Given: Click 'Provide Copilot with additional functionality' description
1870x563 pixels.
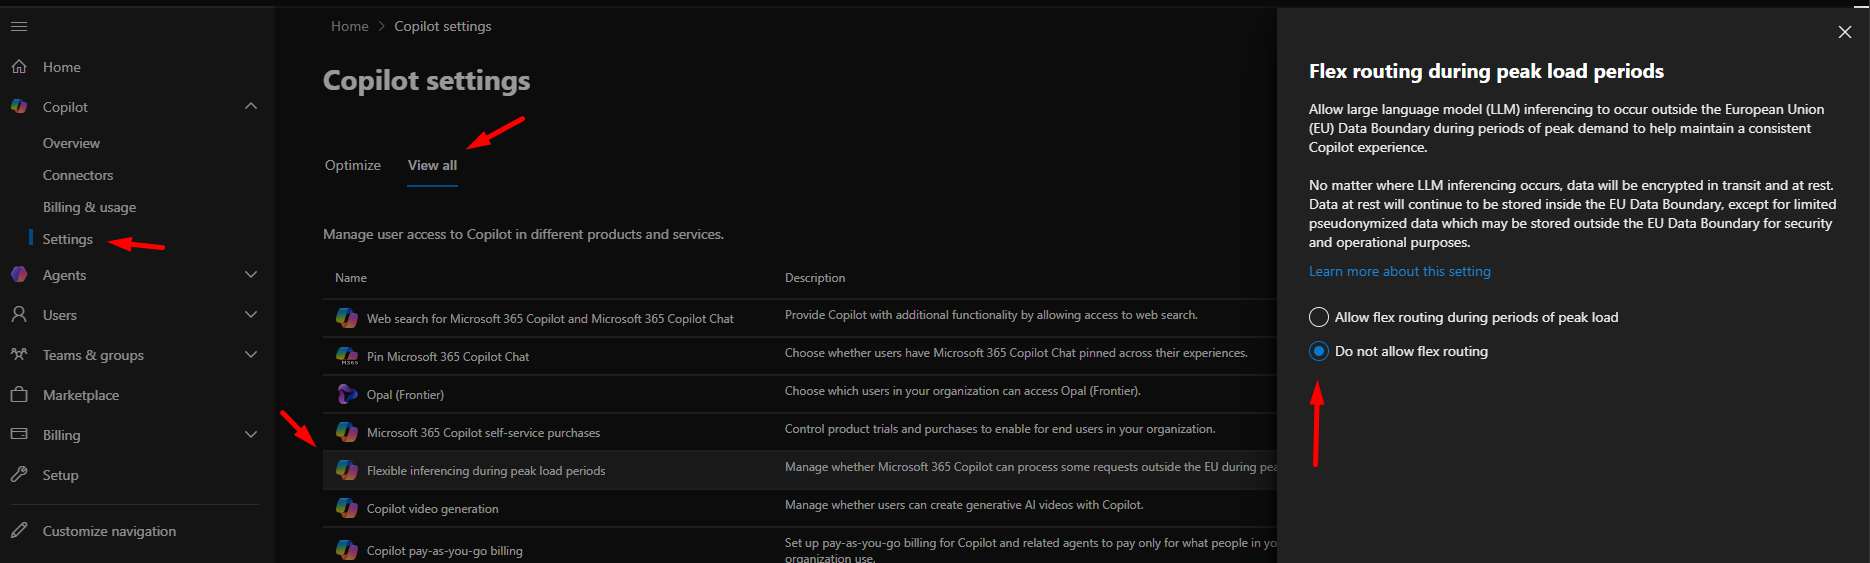Looking at the screenshot, I should point(991,315).
